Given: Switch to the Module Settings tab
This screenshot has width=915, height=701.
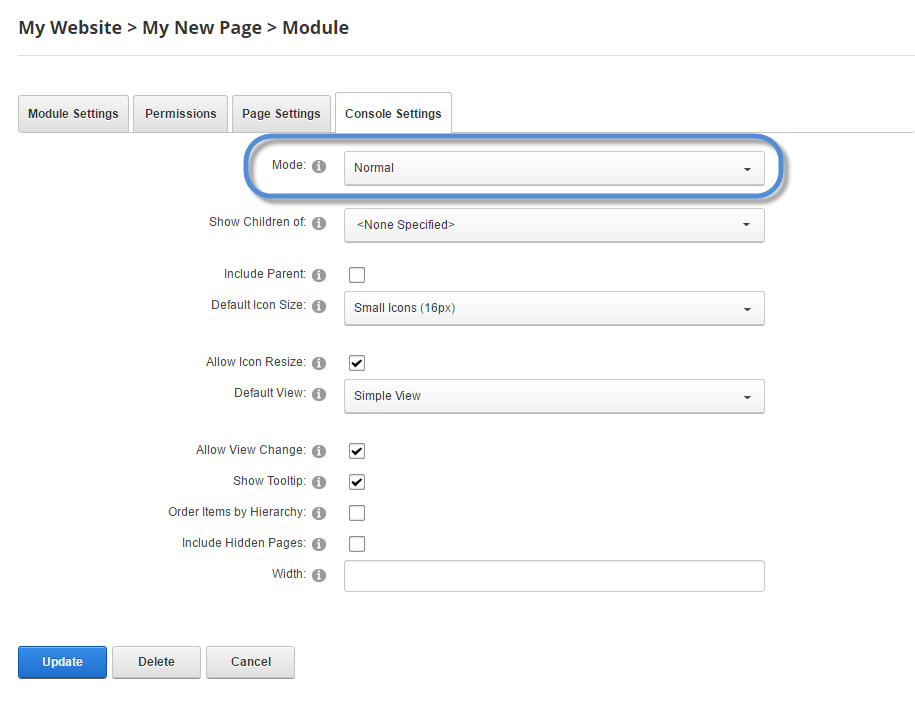Looking at the screenshot, I should 73,114.
